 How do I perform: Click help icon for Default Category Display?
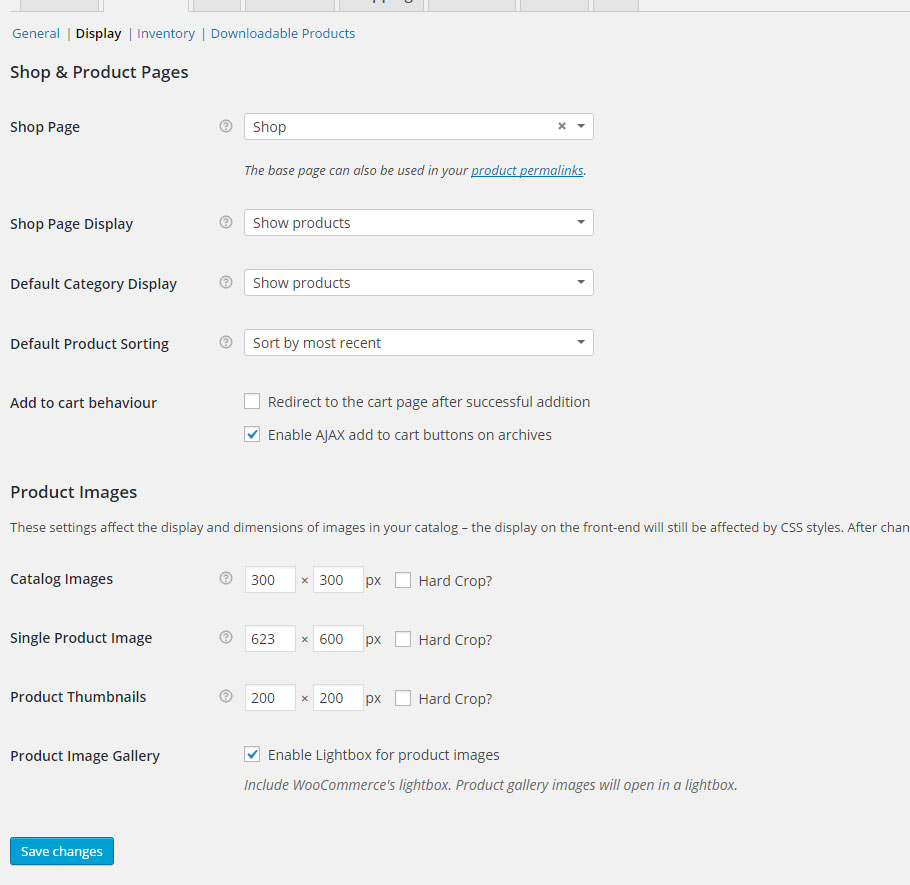[x=226, y=282]
